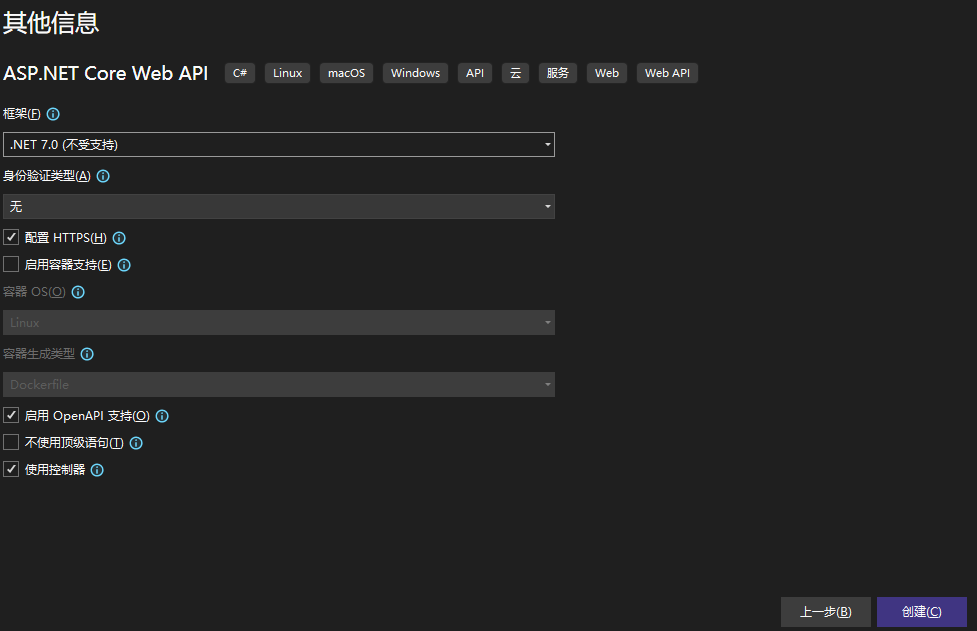Click the Windows tag

click(415, 73)
